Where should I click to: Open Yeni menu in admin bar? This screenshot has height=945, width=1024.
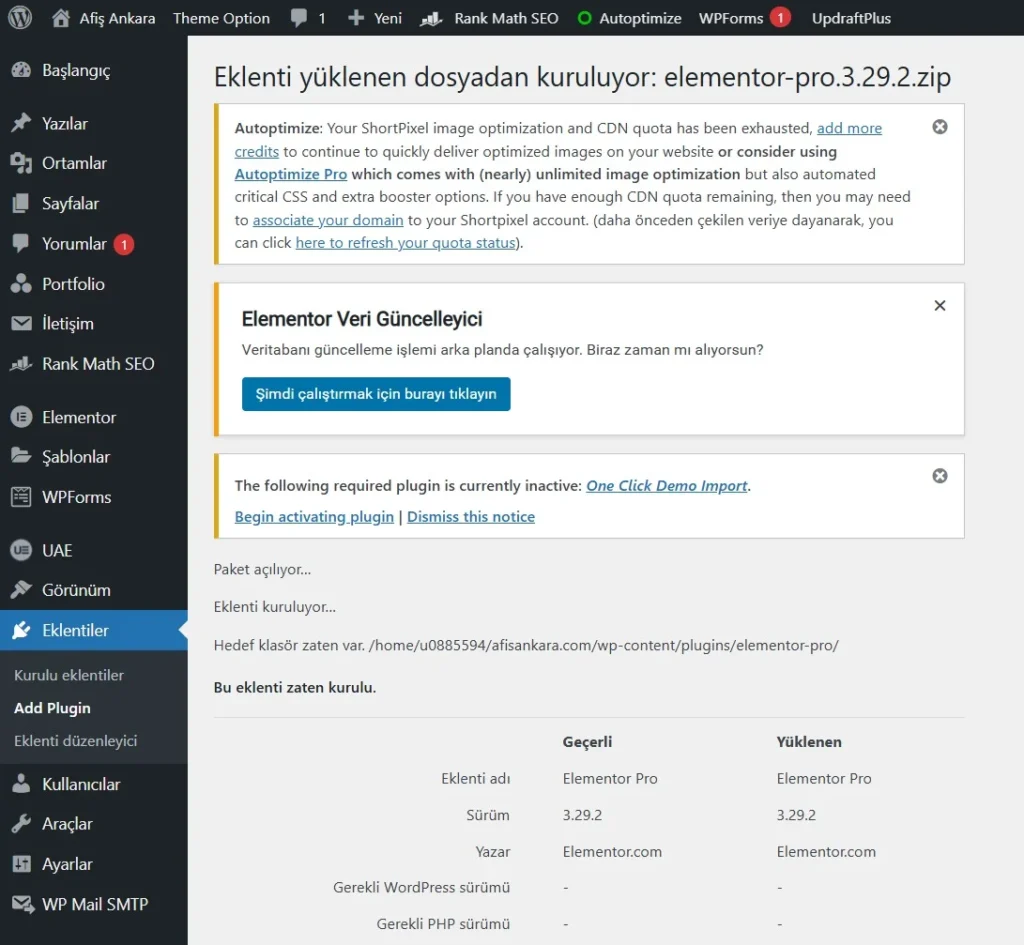tap(388, 18)
